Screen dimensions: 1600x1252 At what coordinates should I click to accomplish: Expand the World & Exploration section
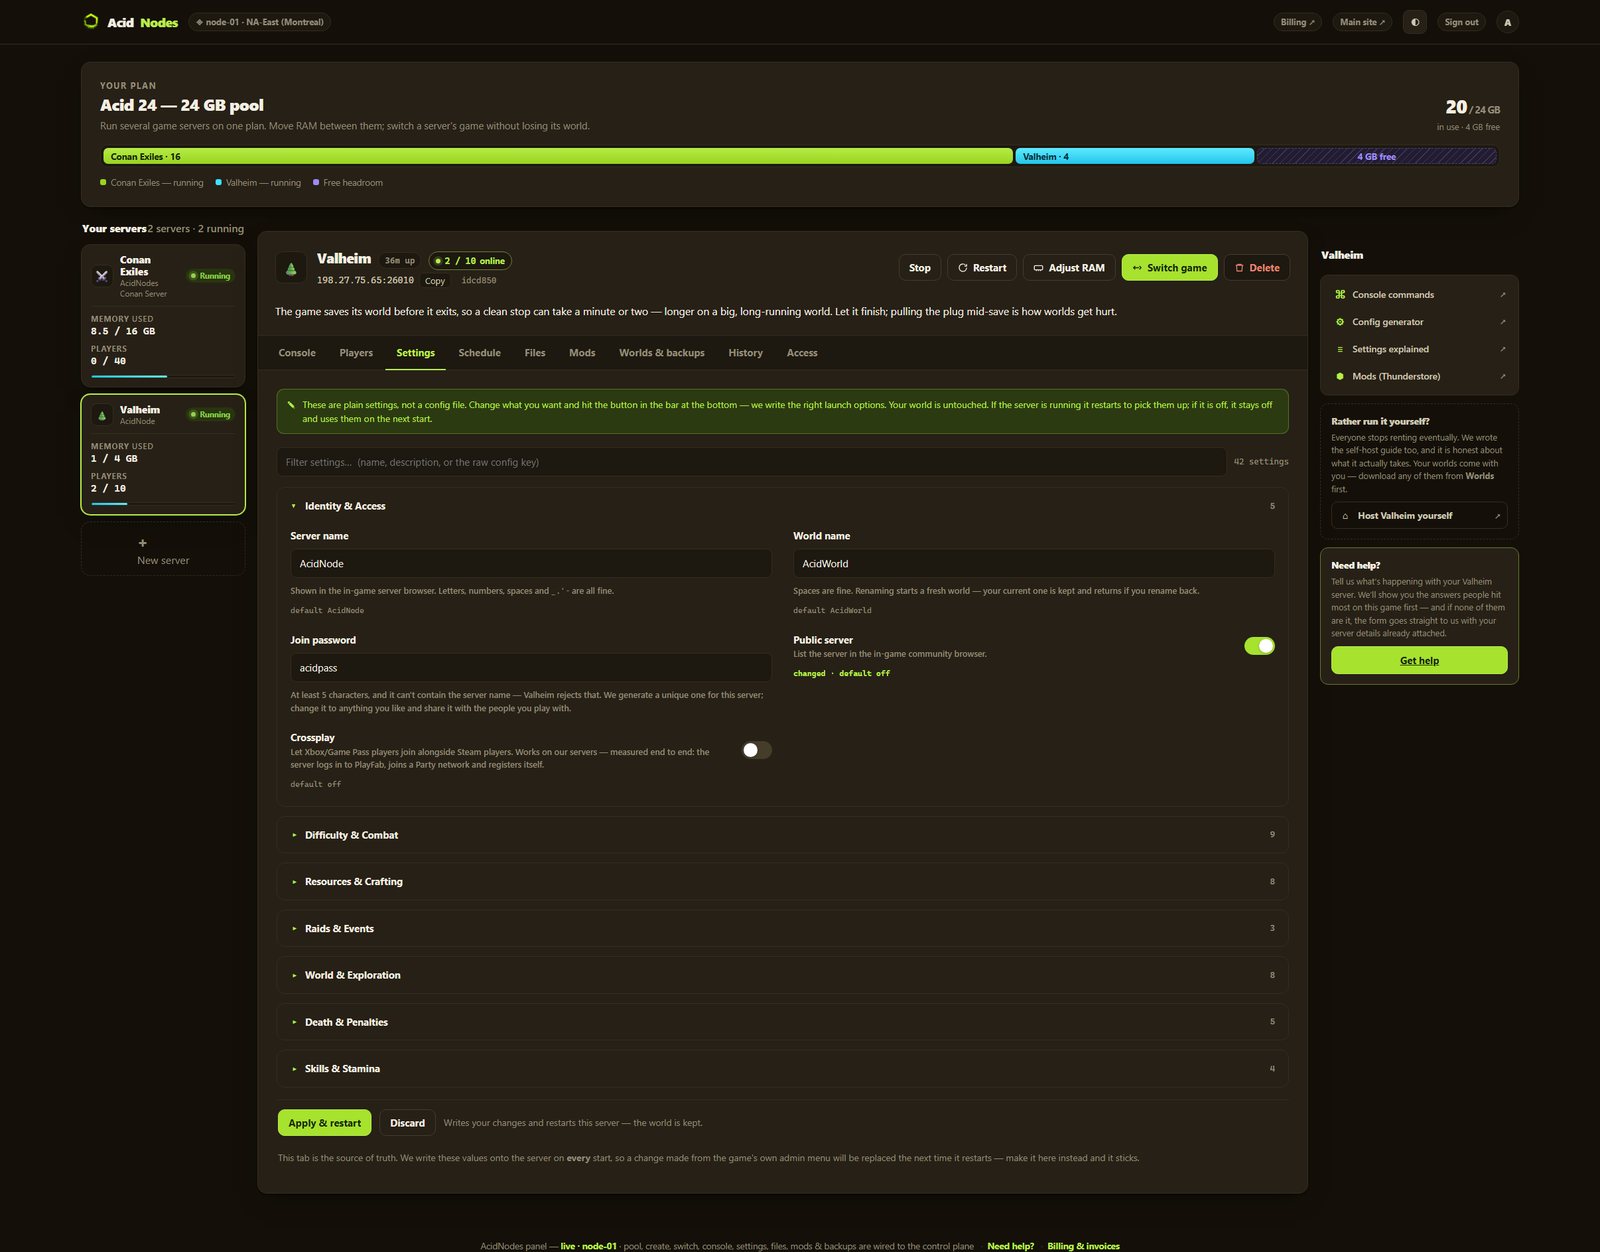tap(782, 975)
